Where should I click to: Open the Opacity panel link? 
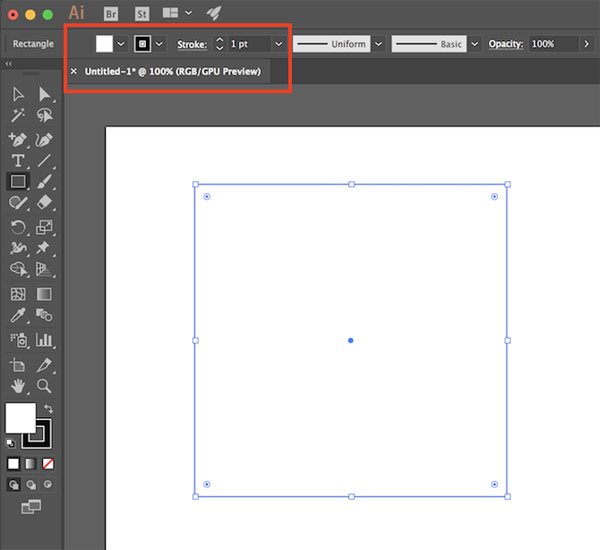click(506, 44)
